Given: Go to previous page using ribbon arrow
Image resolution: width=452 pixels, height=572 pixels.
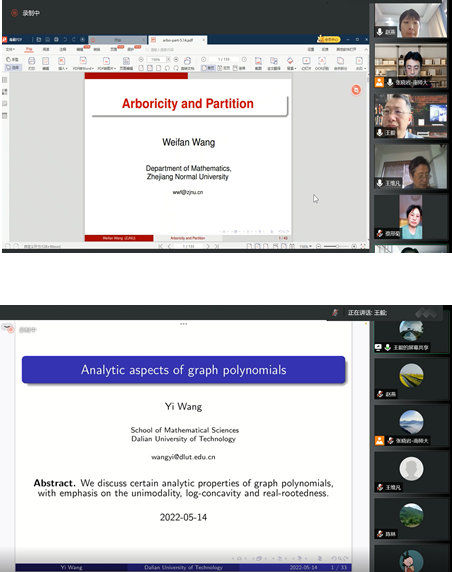Looking at the screenshot, I should point(204,59).
